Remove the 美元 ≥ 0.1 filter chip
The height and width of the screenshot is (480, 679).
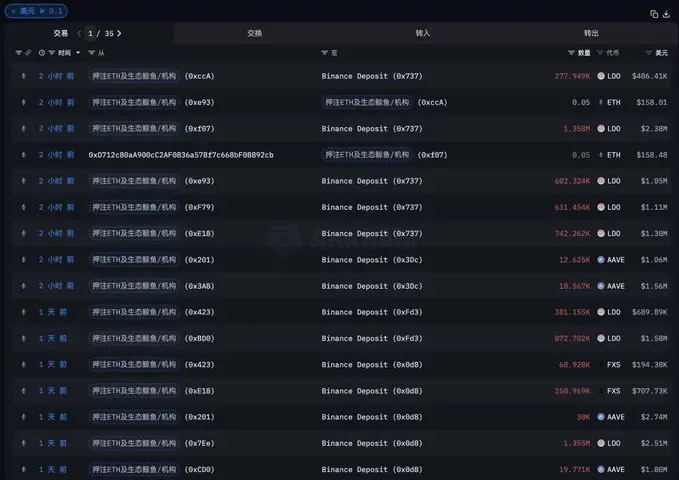pyautogui.click(x=14, y=11)
